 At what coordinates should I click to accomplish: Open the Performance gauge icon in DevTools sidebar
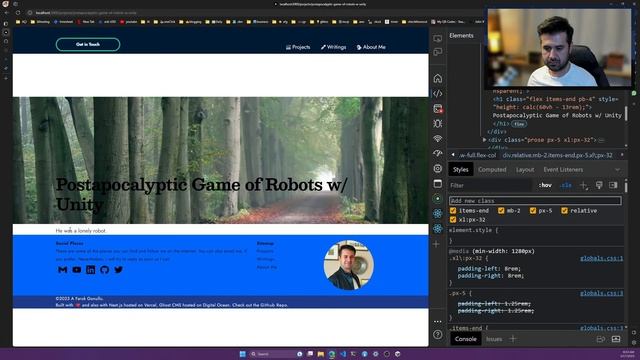[438, 153]
